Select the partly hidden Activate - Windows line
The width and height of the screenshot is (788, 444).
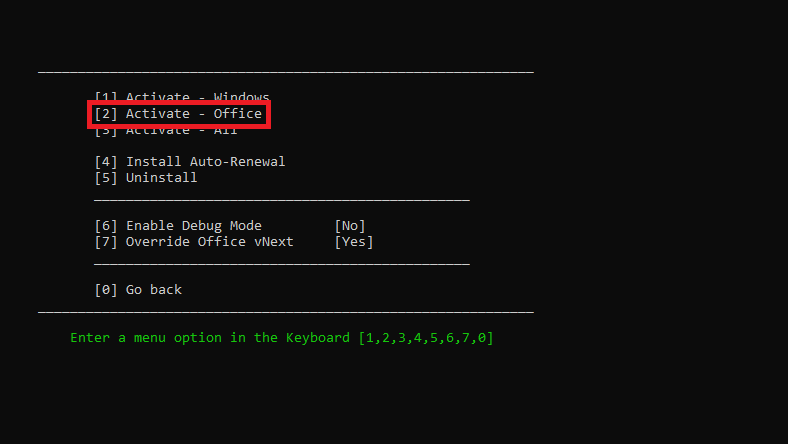click(x=182, y=96)
